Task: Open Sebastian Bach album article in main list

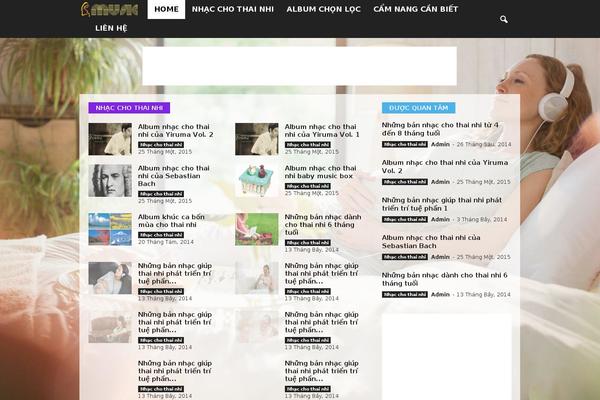Action: point(174,176)
